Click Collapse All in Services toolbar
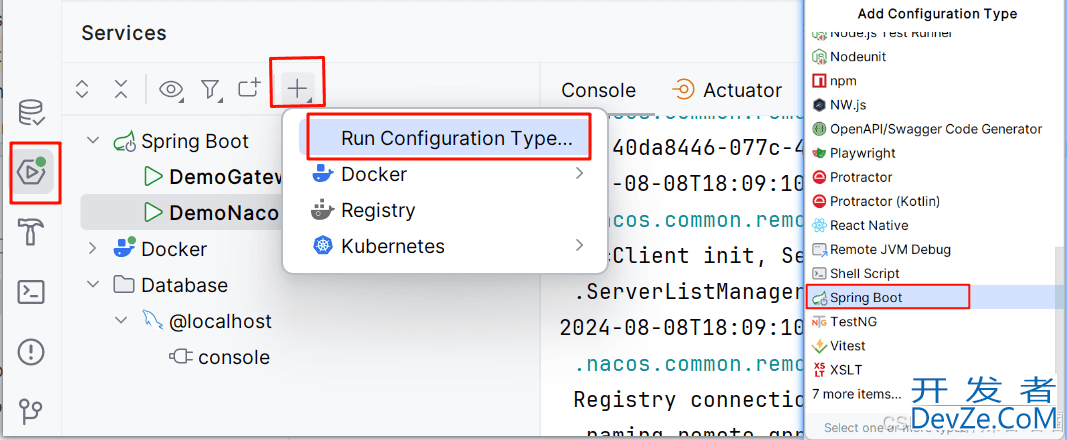Image resolution: width=1067 pixels, height=440 pixels. [120, 88]
